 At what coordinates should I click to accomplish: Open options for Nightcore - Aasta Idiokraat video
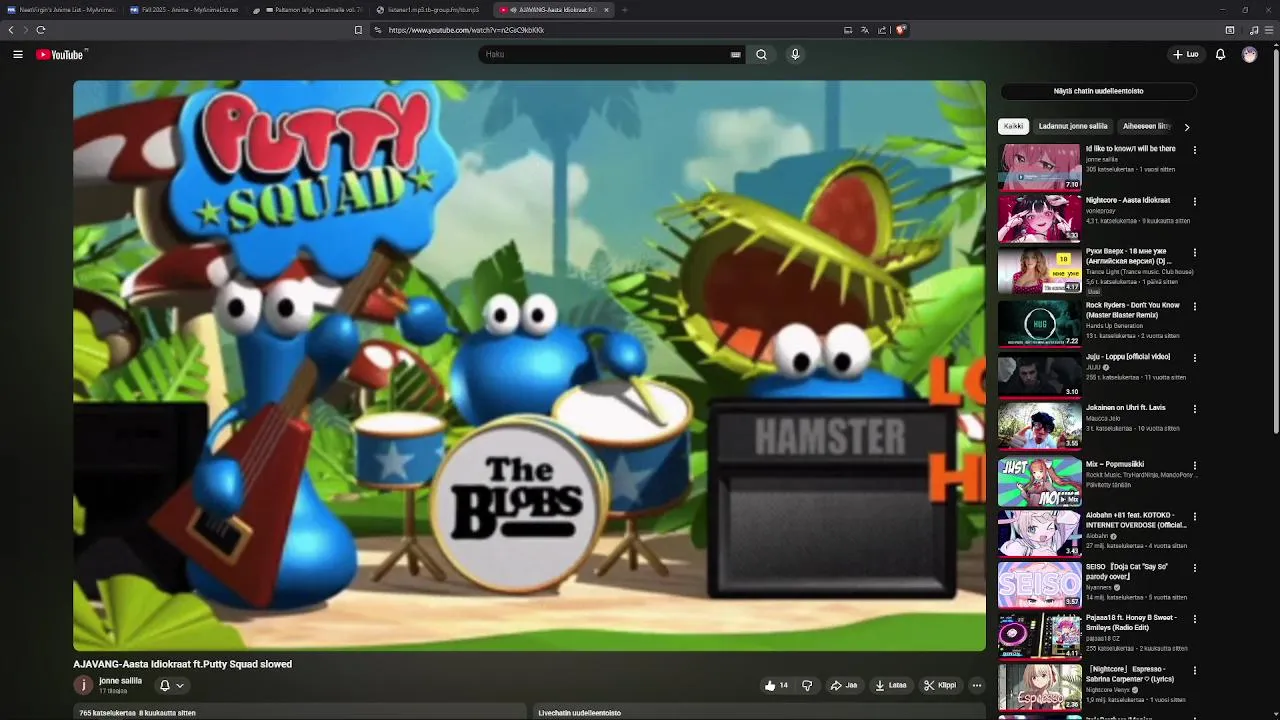coord(1194,202)
